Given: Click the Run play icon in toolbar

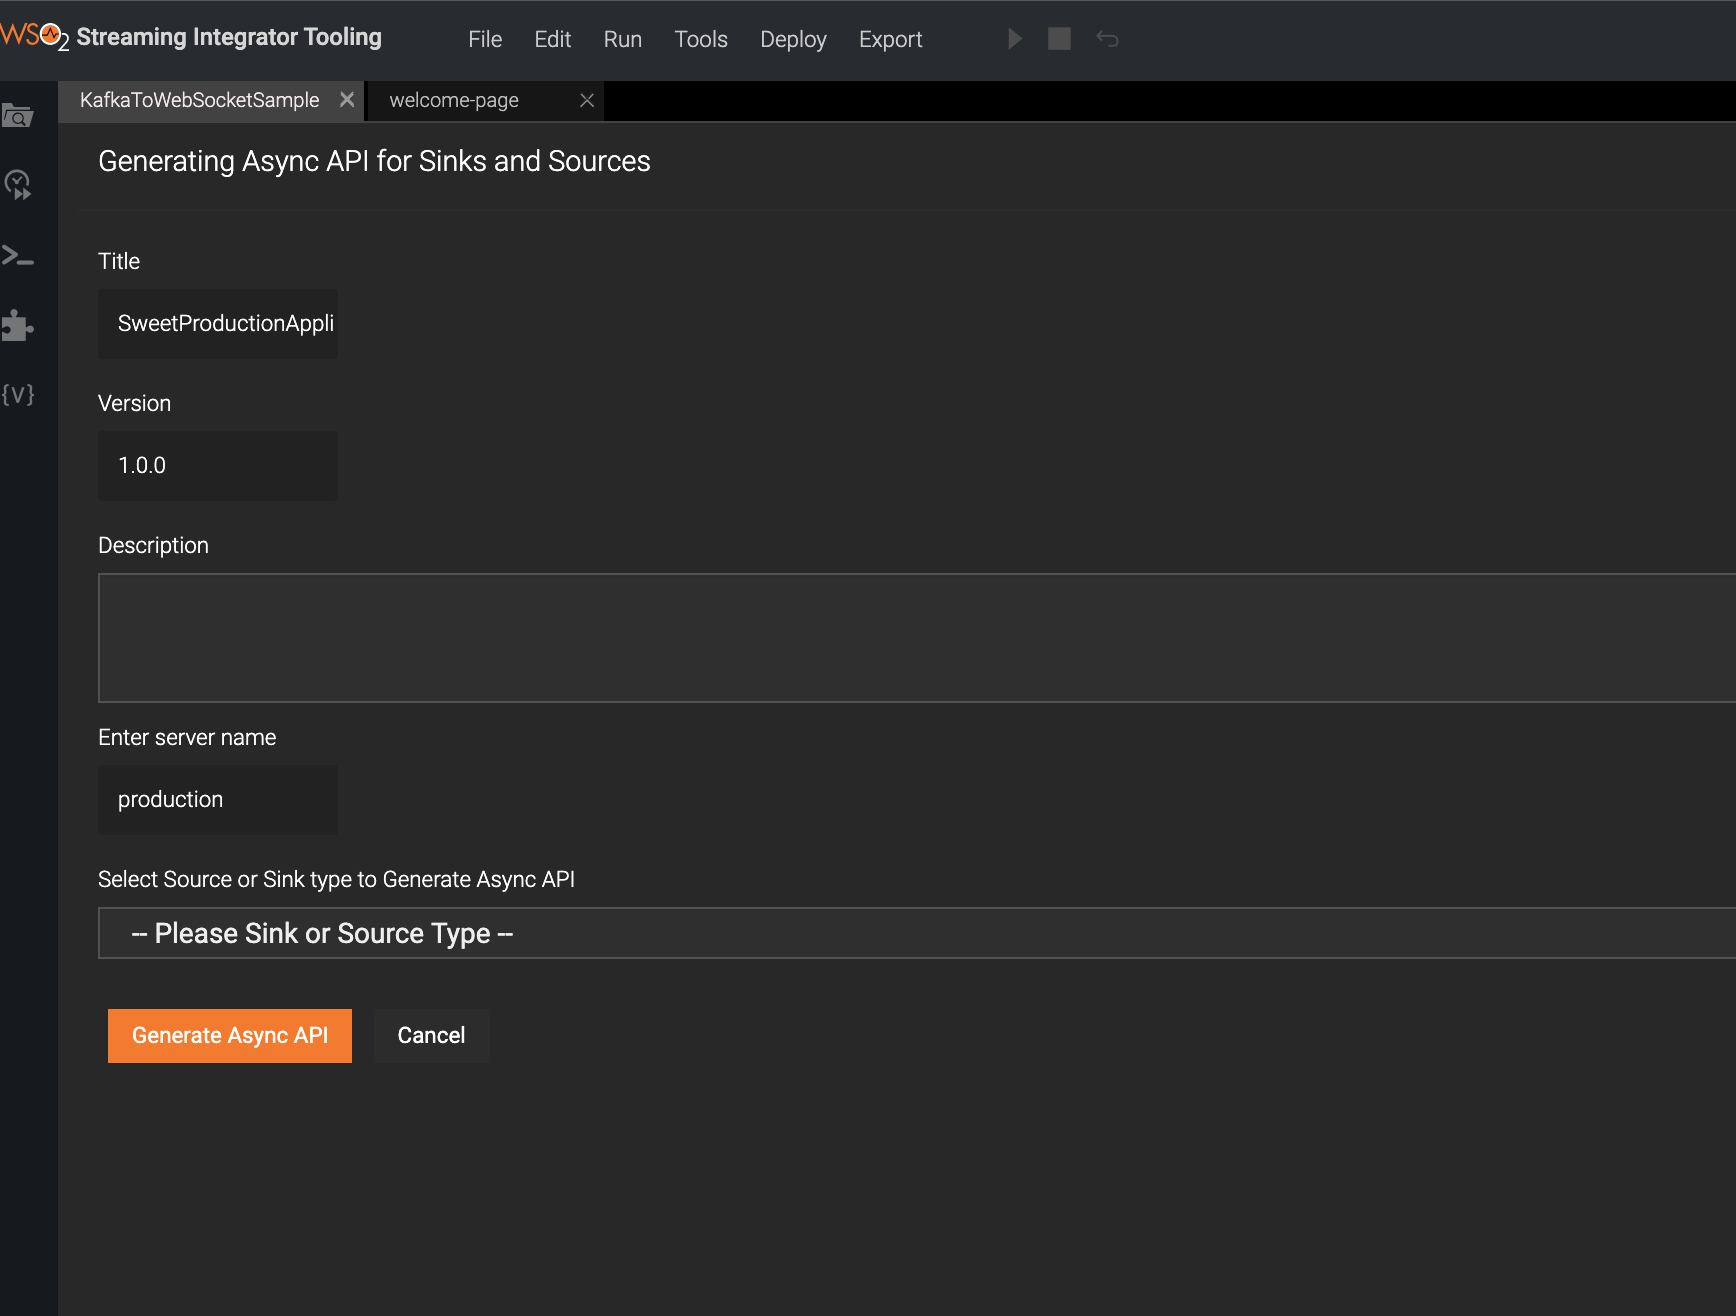Looking at the screenshot, I should 1014,38.
